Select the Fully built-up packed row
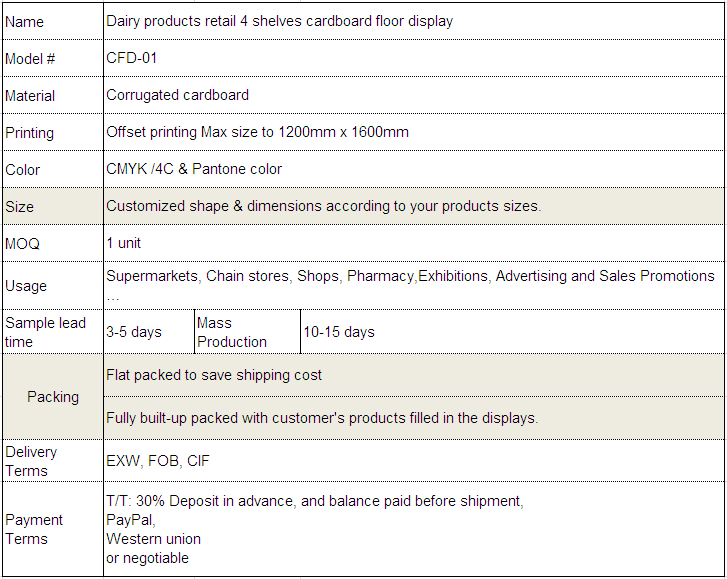The image size is (727, 579). [x=322, y=418]
